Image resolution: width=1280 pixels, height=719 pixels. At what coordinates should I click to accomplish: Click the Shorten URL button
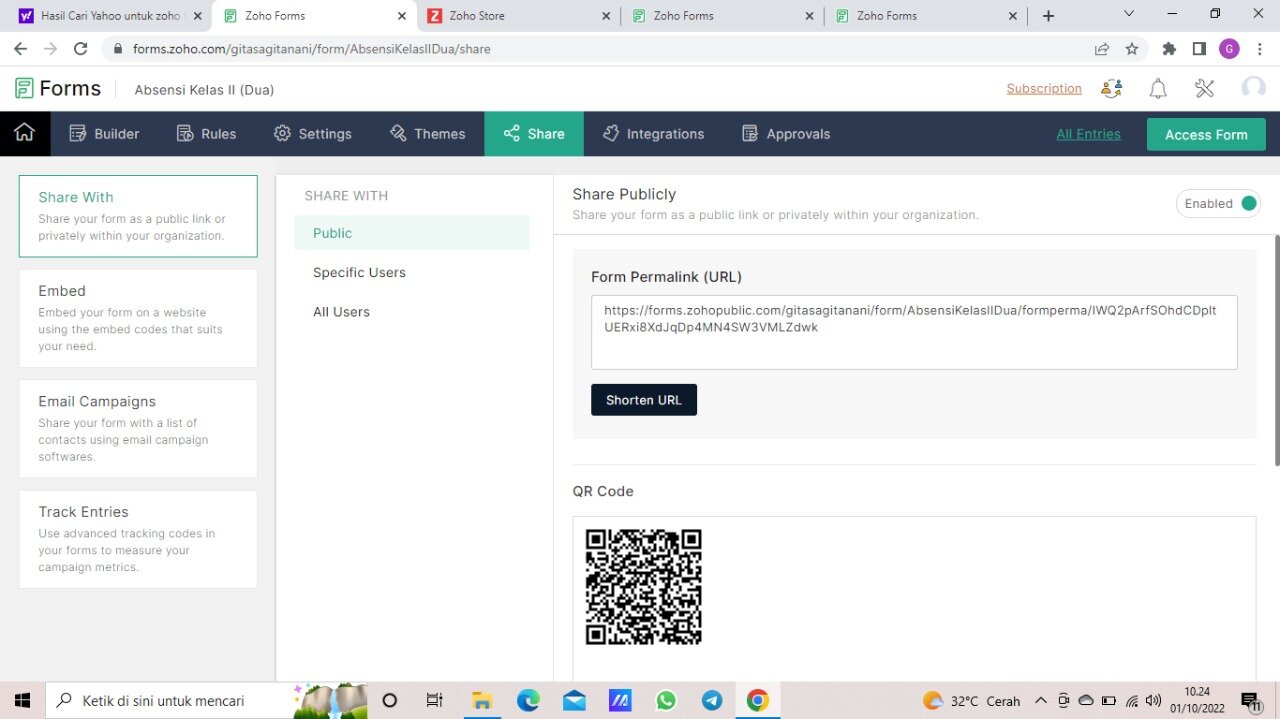point(644,400)
